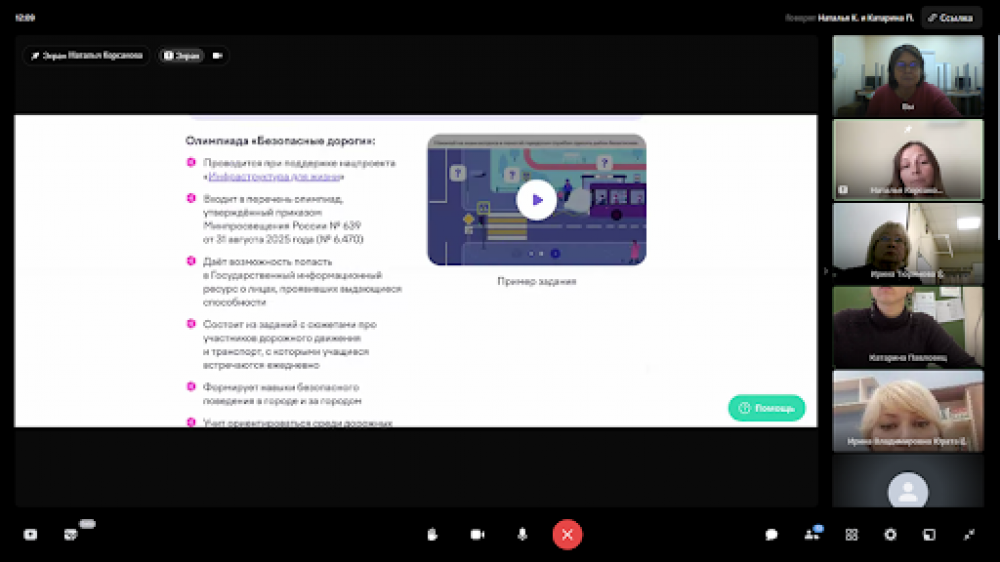
Task: Open the icon with the badge beside recording
Action: point(71,535)
